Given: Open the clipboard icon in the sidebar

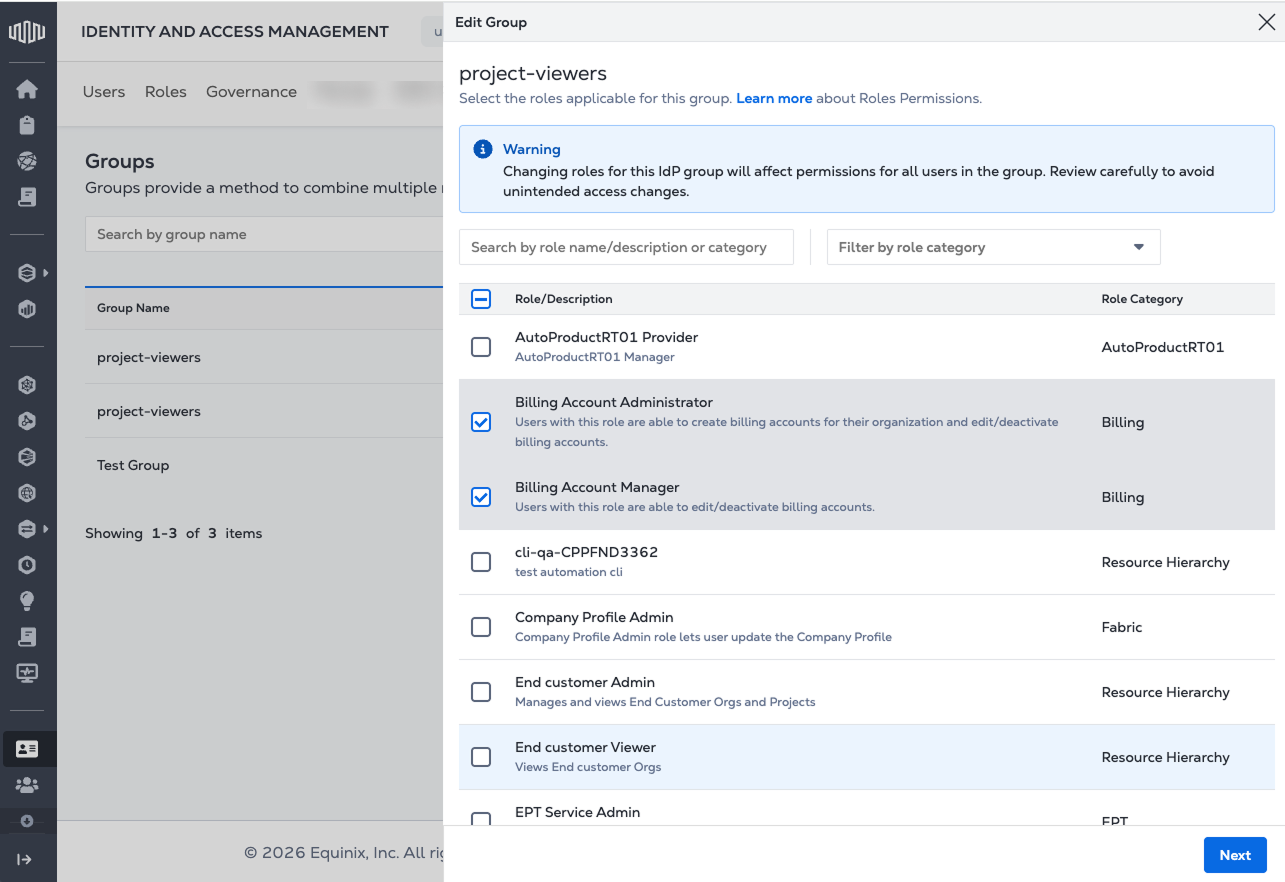Looking at the screenshot, I should point(27,125).
